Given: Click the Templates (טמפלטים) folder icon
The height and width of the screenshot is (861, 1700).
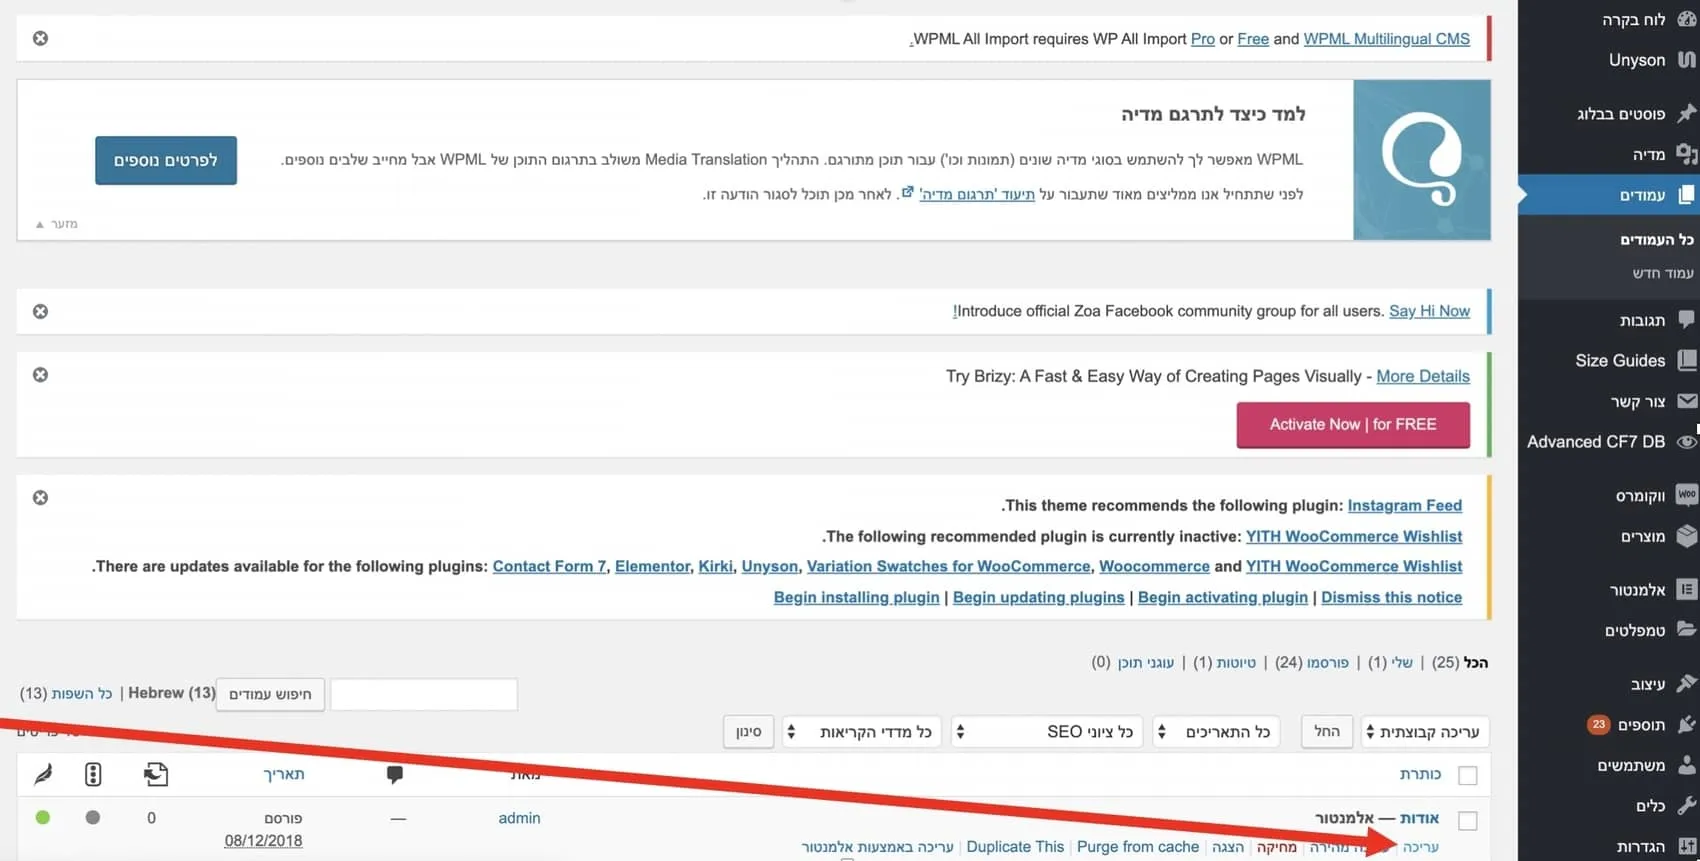Looking at the screenshot, I should click(x=1686, y=629).
